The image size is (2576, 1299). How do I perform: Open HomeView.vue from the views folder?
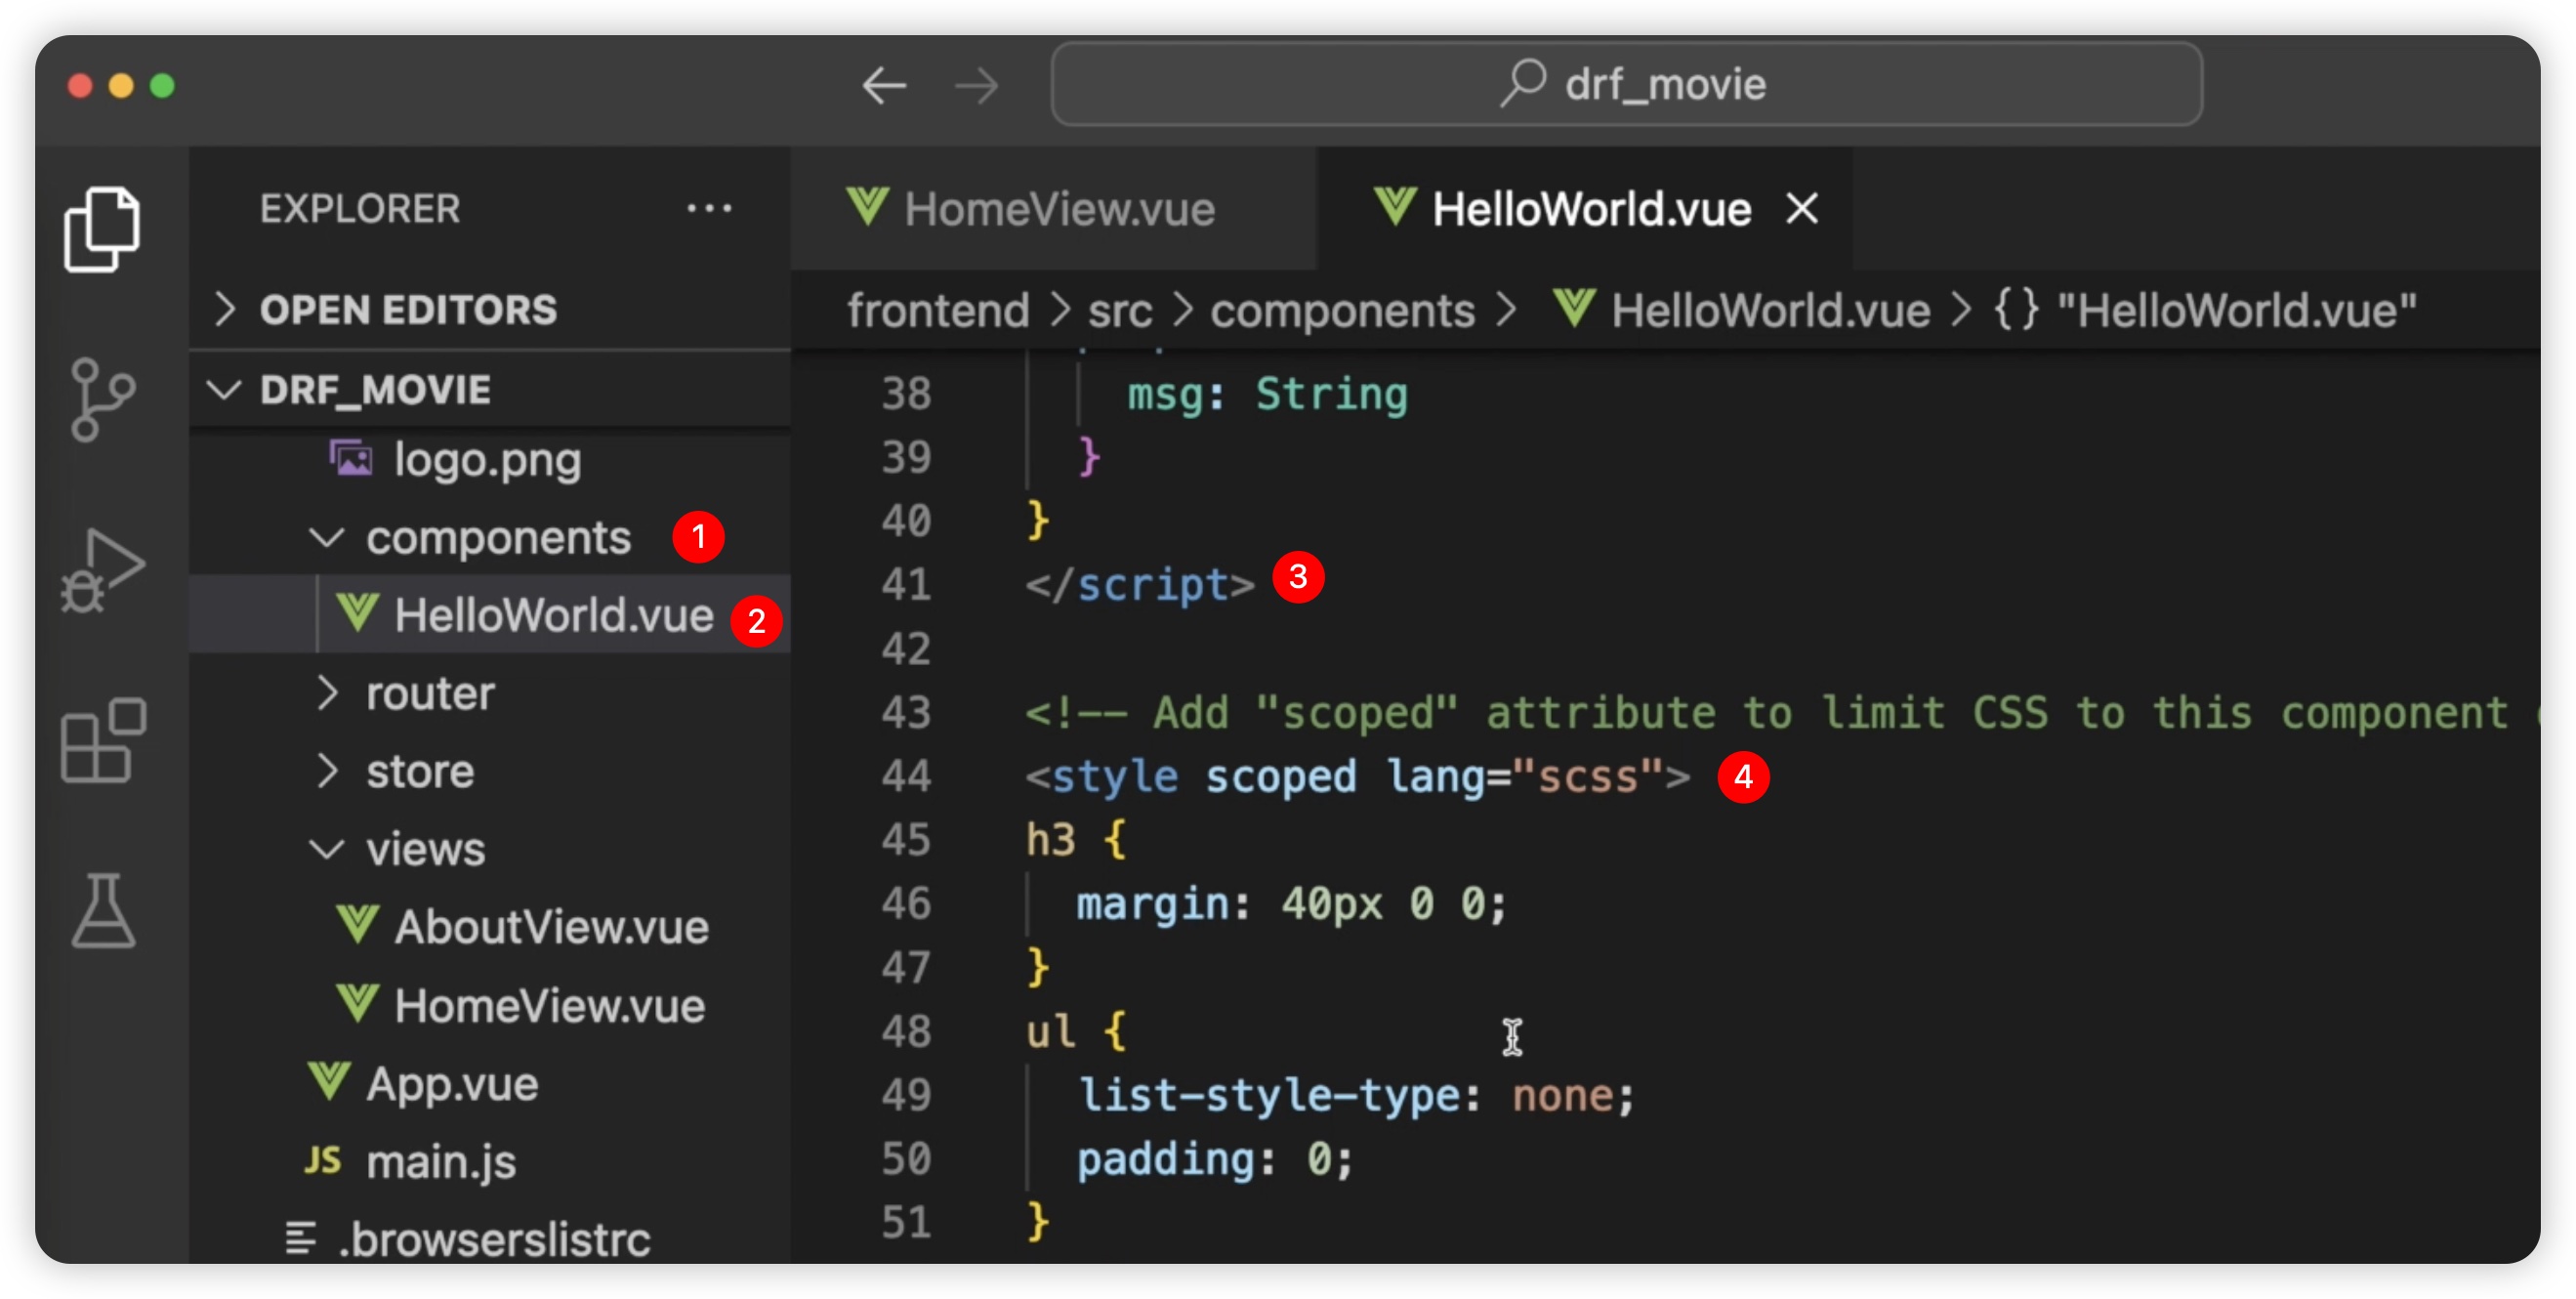[x=490, y=1005]
